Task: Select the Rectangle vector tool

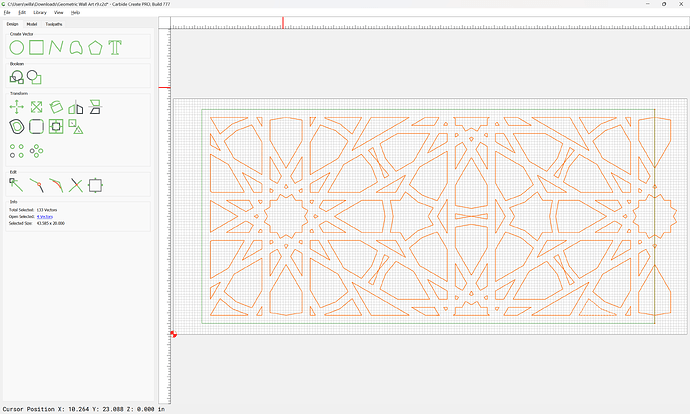Action: point(36,47)
